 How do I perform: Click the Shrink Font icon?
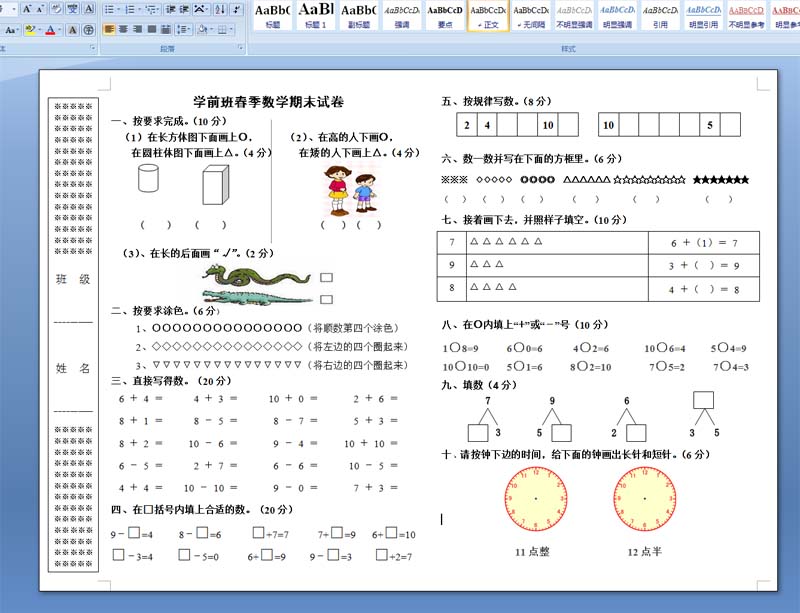click(40, 9)
